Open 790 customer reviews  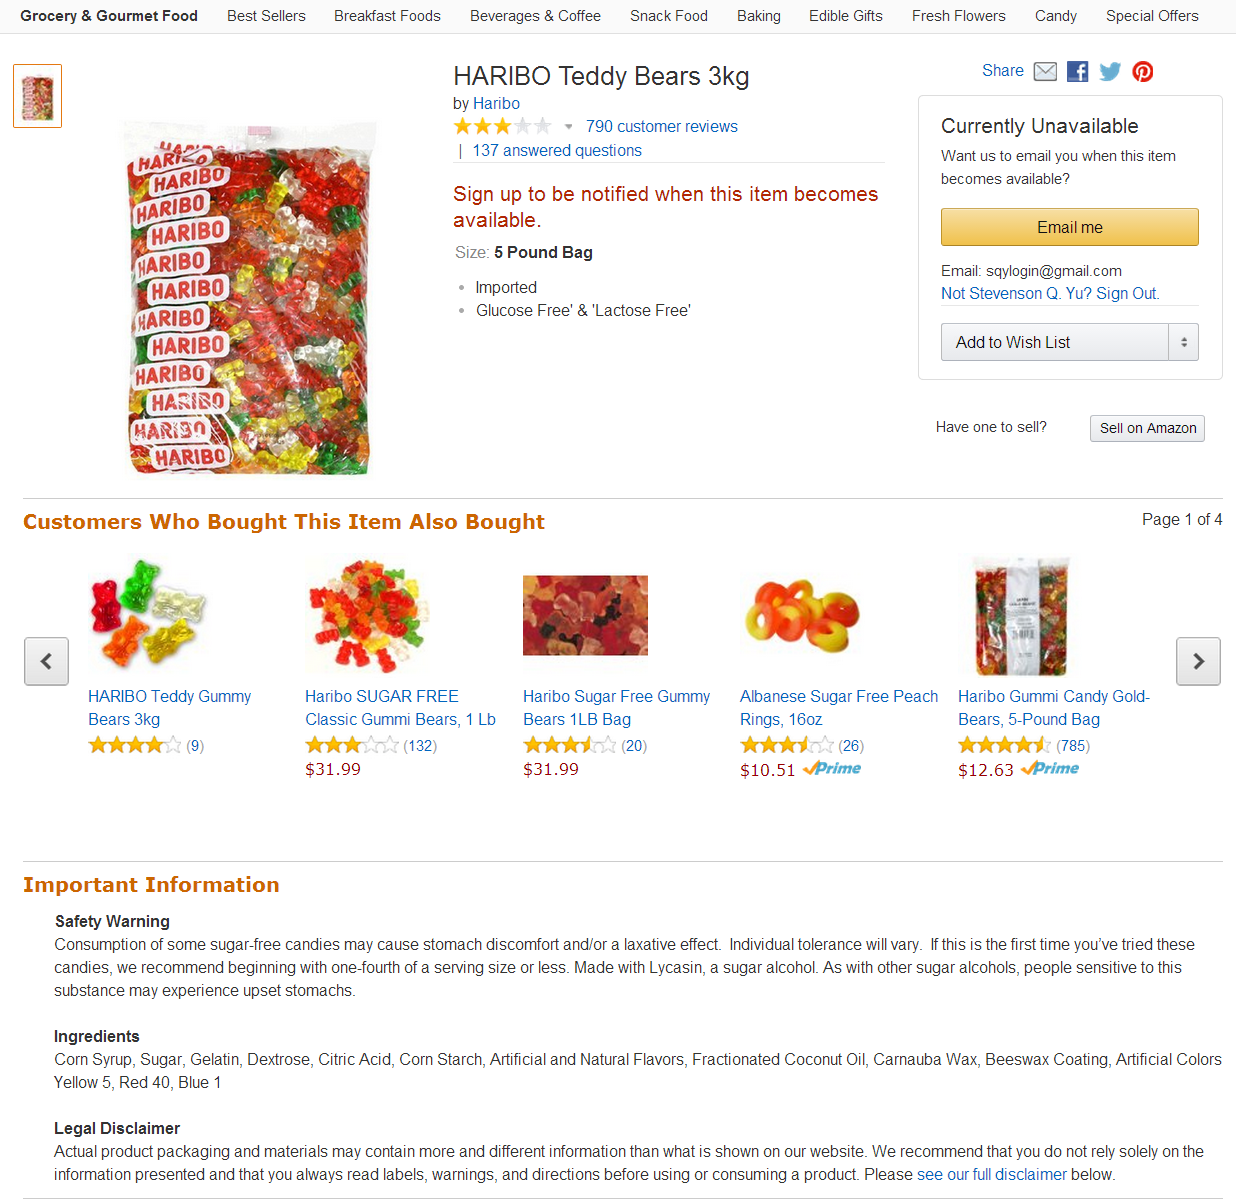click(661, 126)
